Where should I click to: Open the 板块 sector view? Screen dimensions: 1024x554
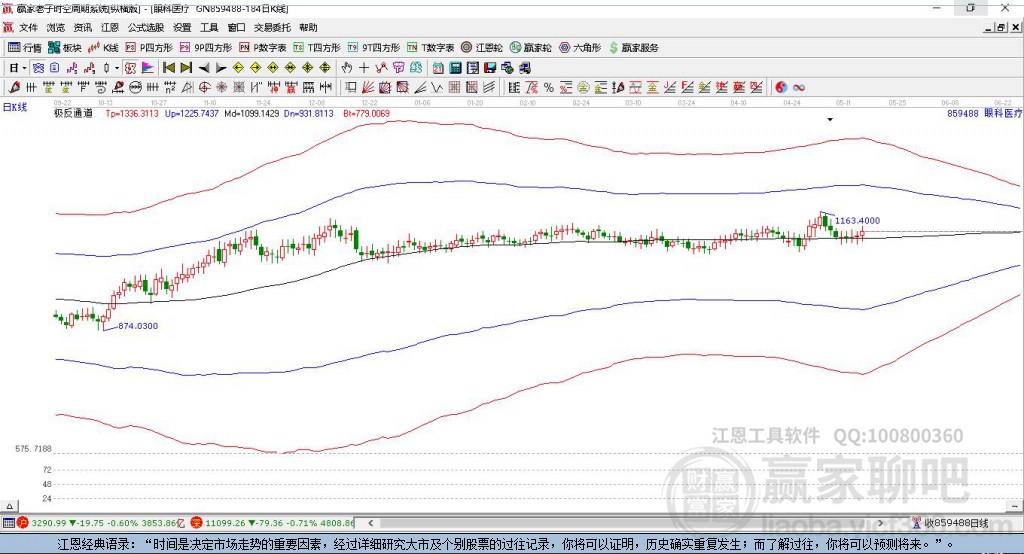click(x=65, y=48)
